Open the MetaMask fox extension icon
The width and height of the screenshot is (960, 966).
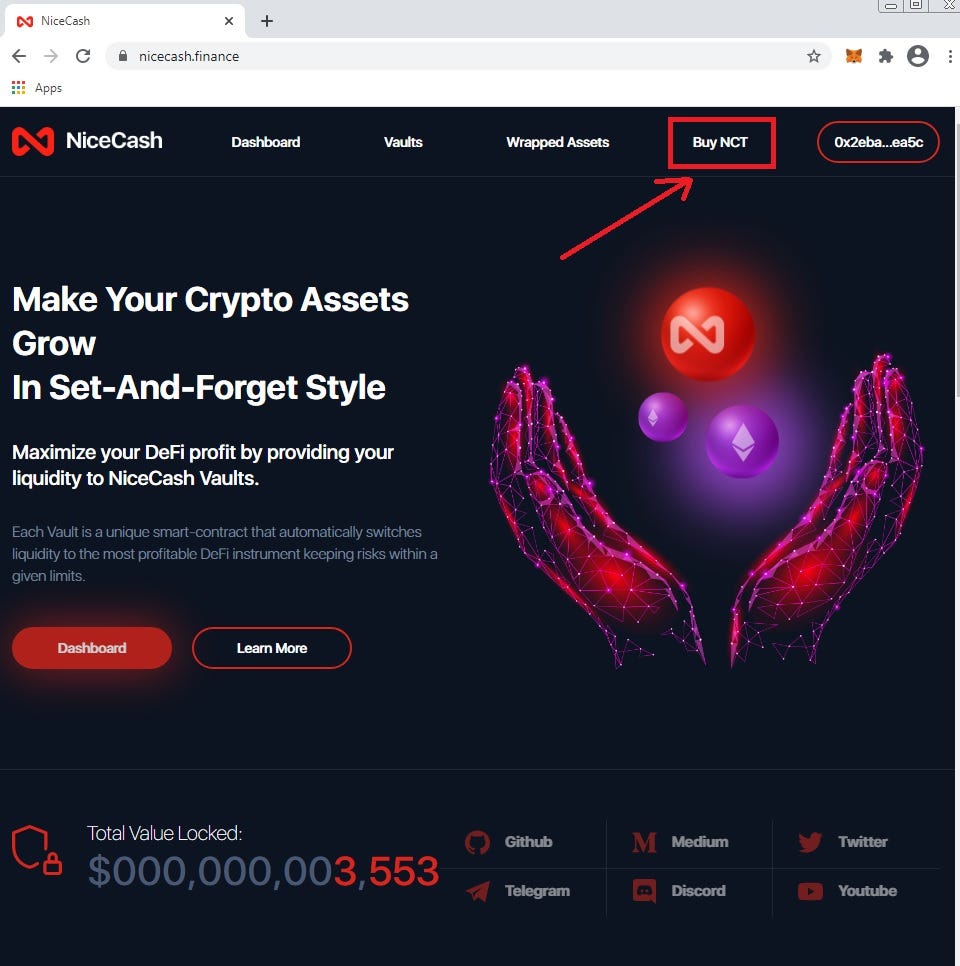(853, 56)
